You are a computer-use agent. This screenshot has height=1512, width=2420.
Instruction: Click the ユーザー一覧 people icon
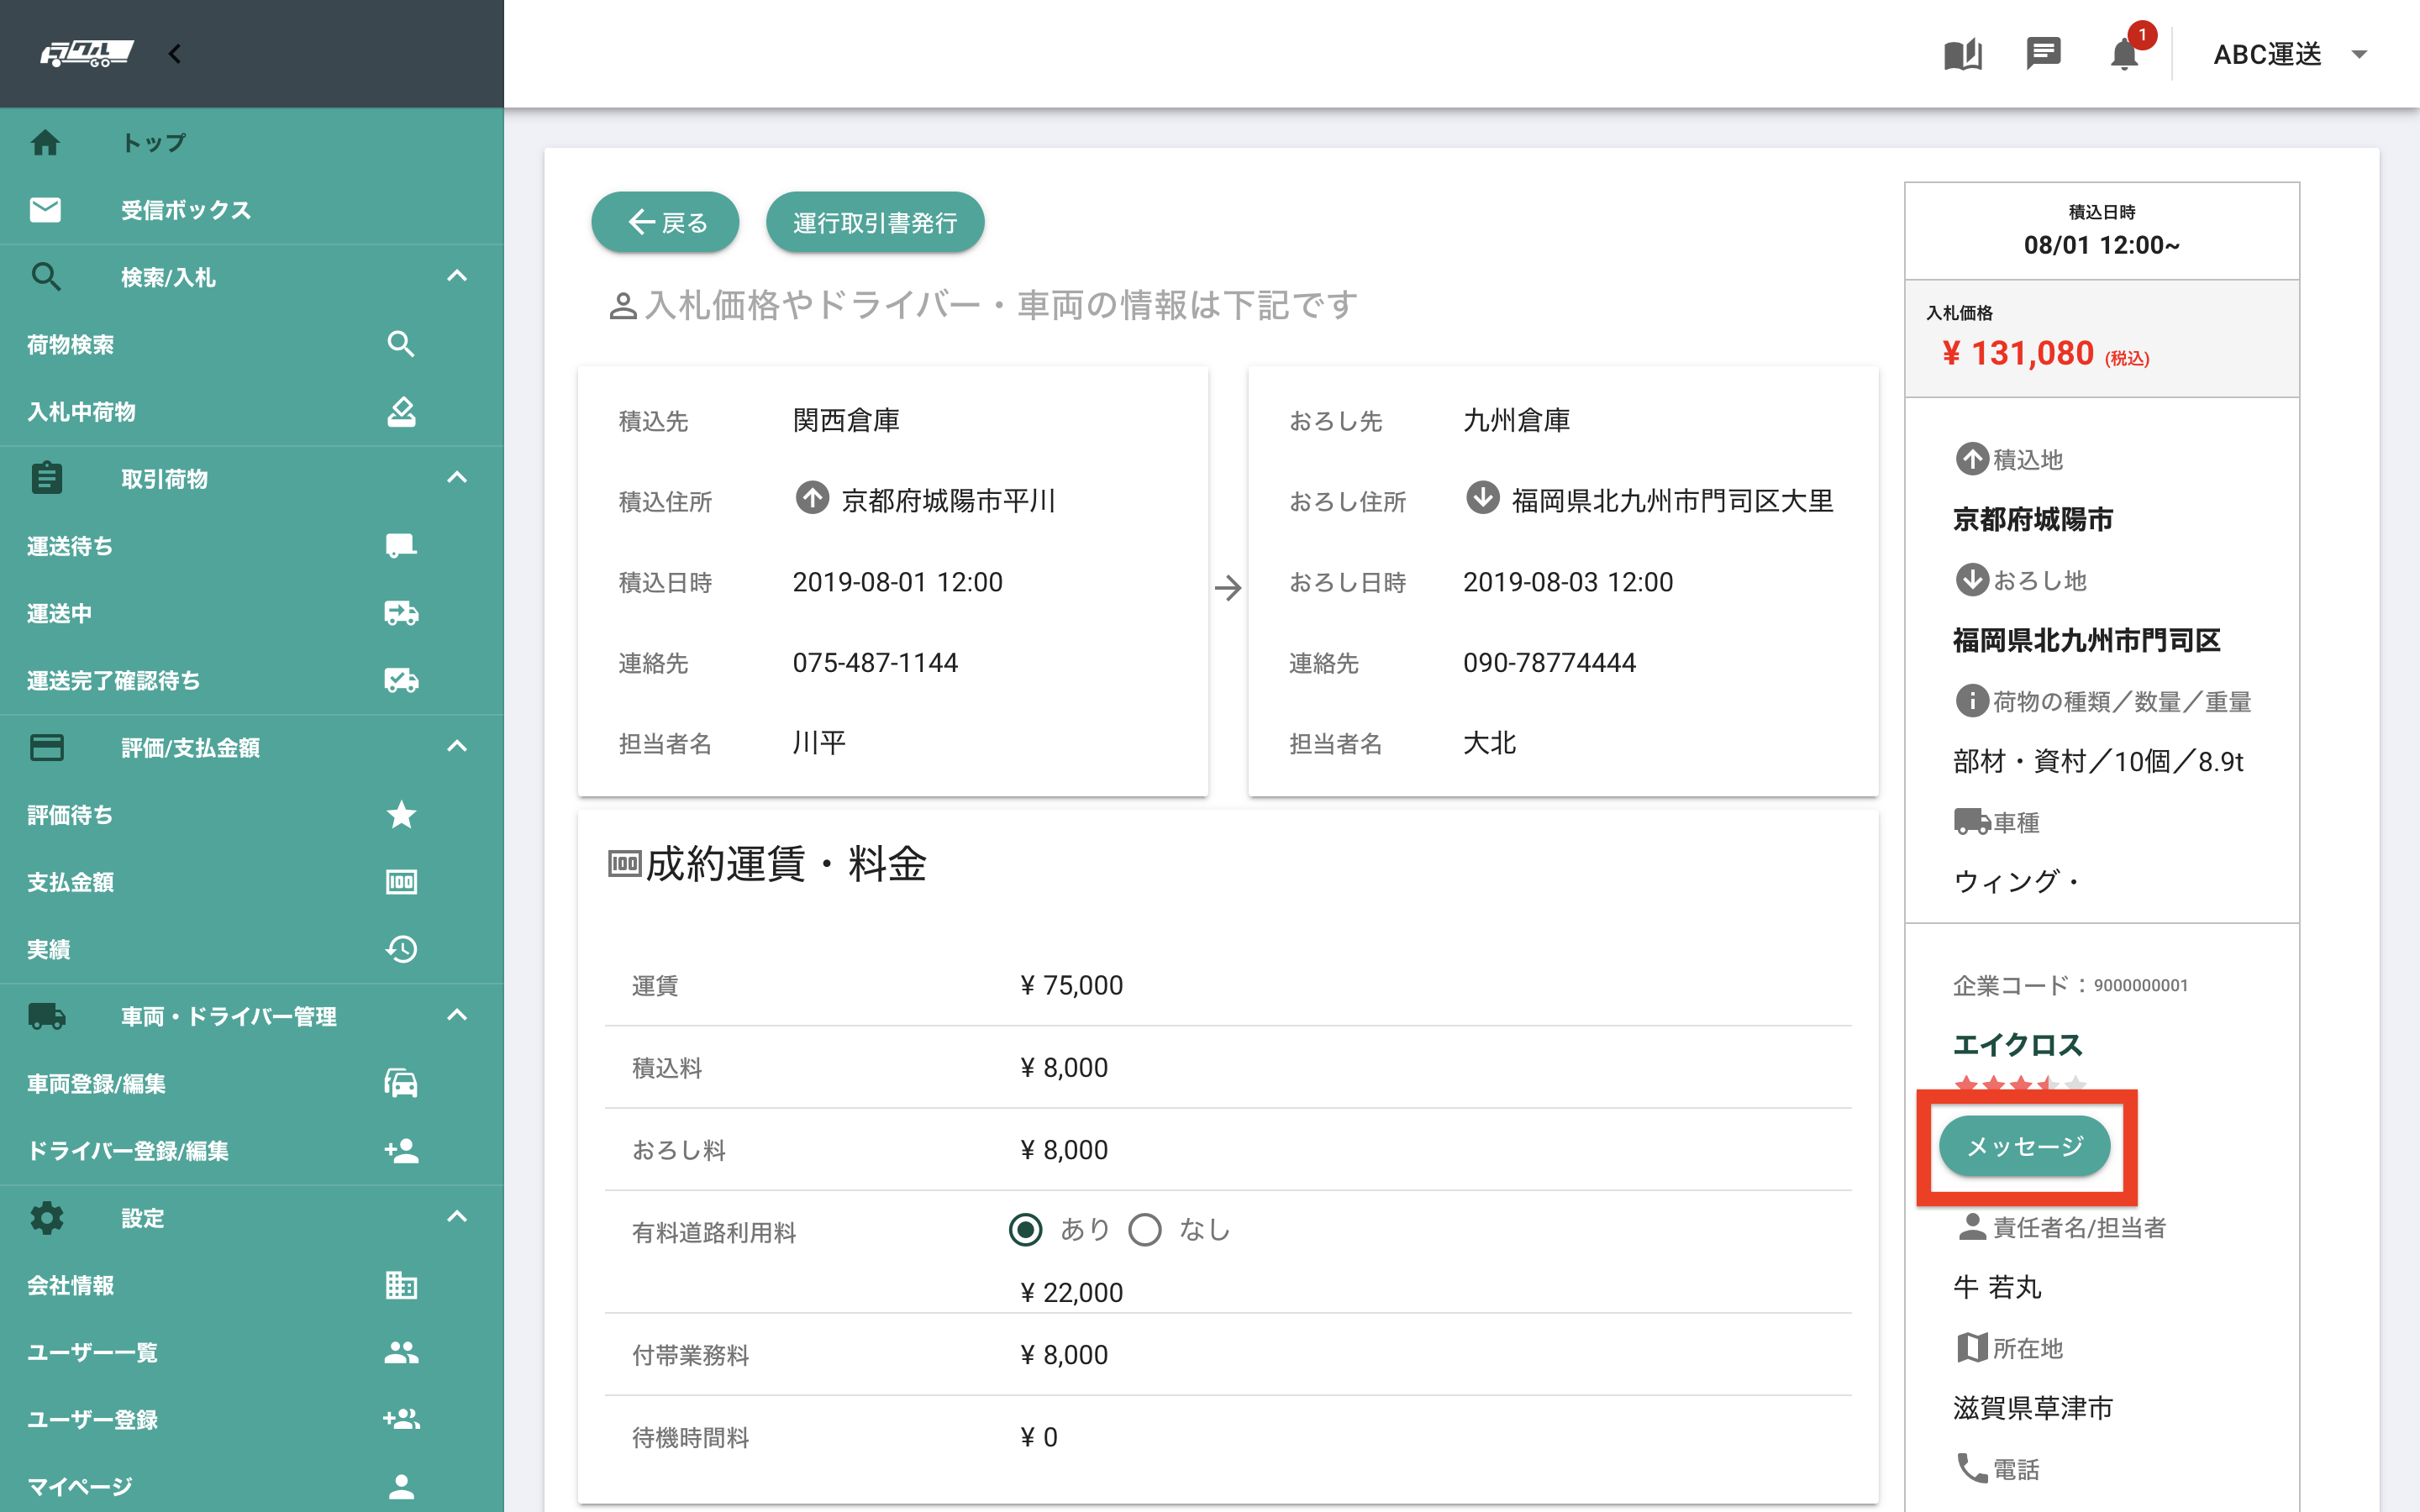[x=401, y=1352]
